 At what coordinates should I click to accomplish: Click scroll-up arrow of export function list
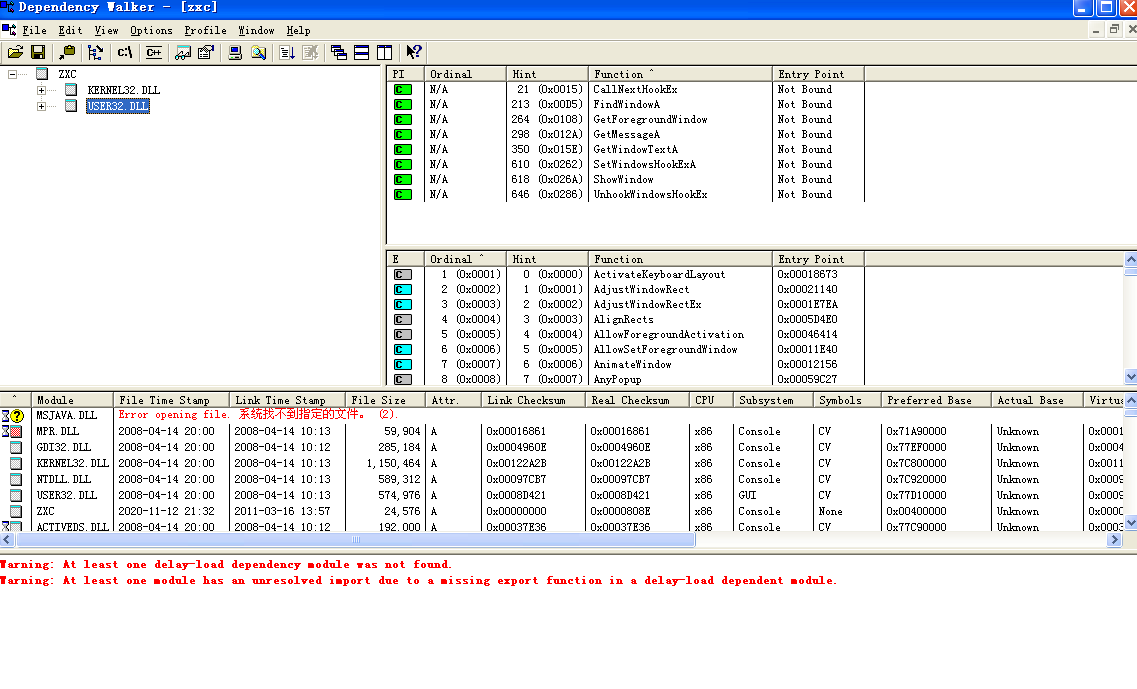click(x=1130, y=259)
